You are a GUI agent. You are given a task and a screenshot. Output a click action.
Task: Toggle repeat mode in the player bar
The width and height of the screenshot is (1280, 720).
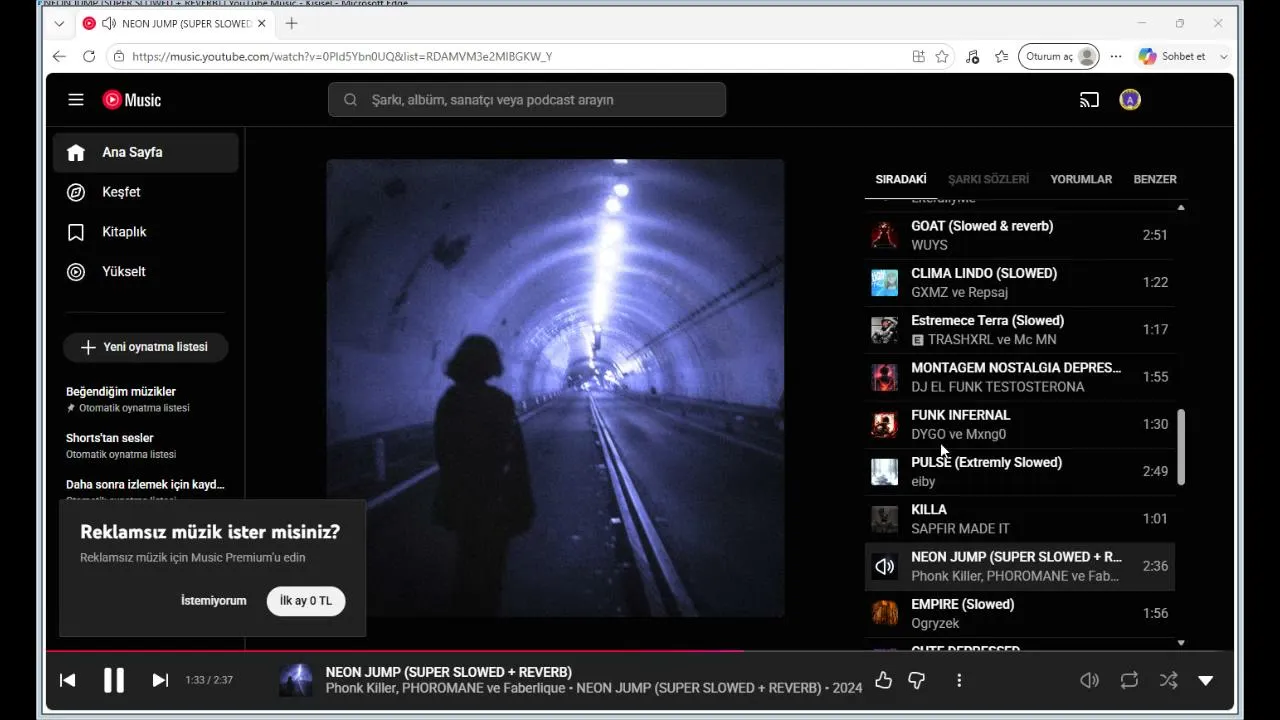pyautogui.click(x=1129, y=680)
